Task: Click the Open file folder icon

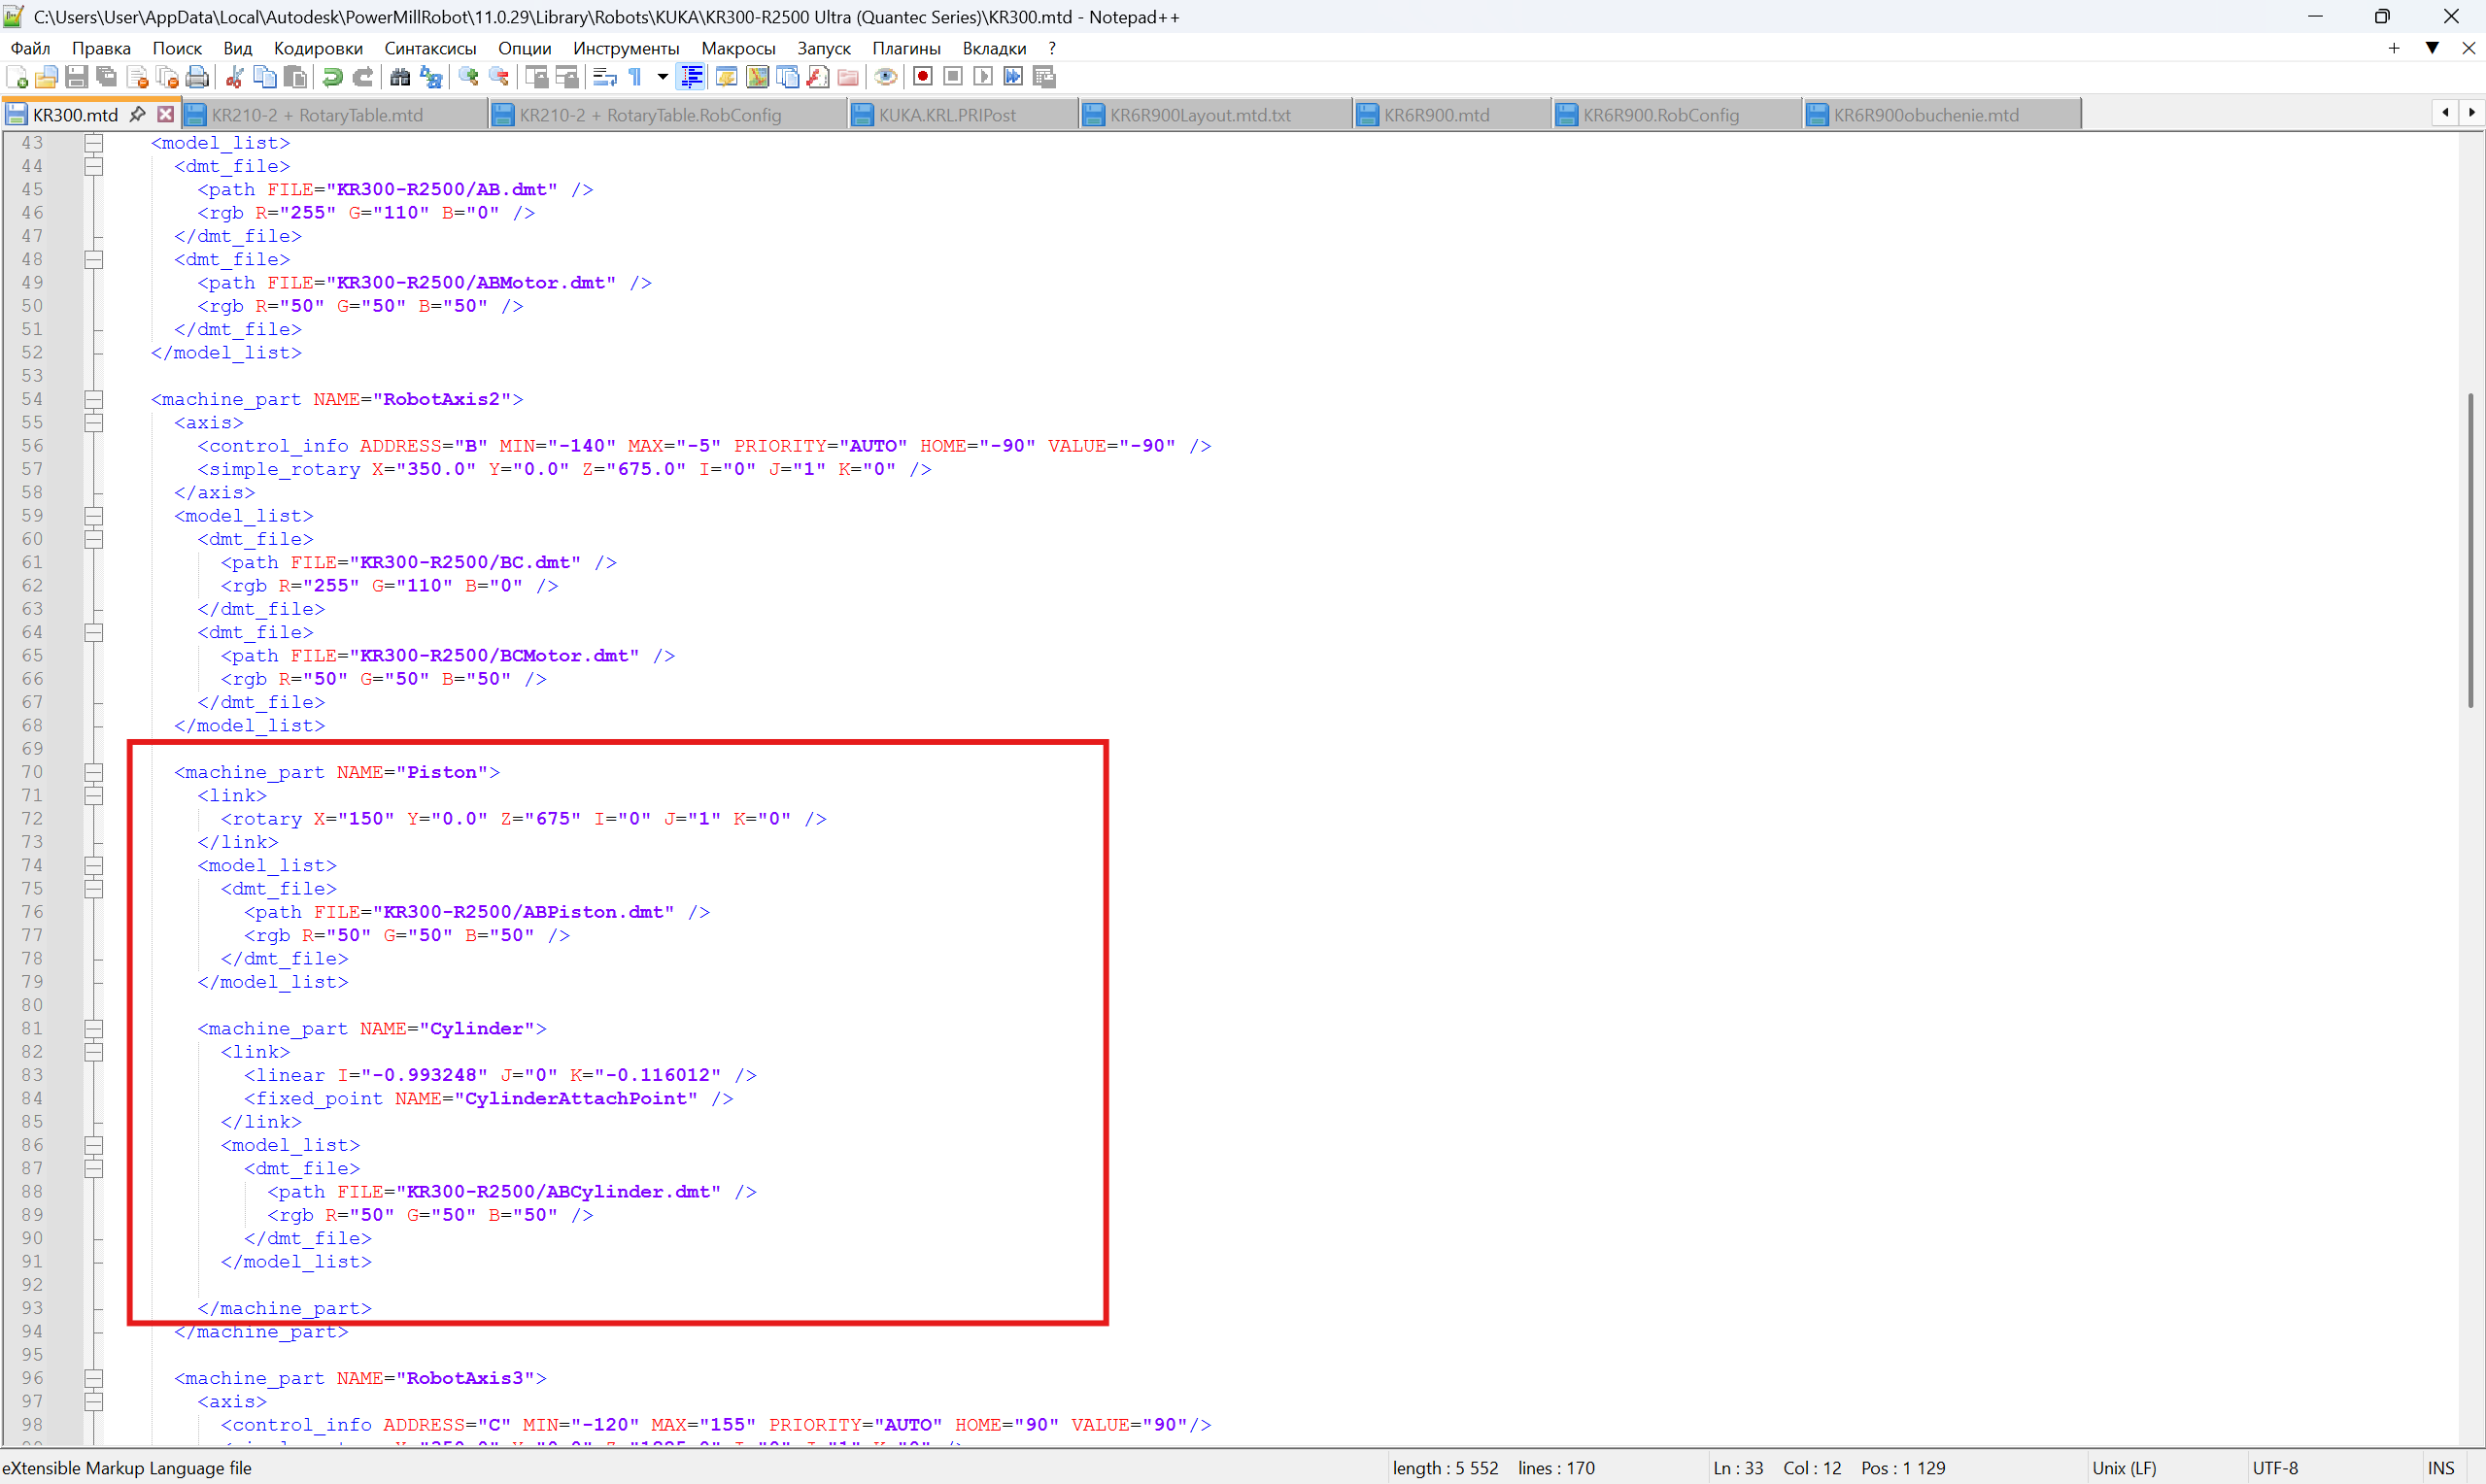Action: [46, 77]
